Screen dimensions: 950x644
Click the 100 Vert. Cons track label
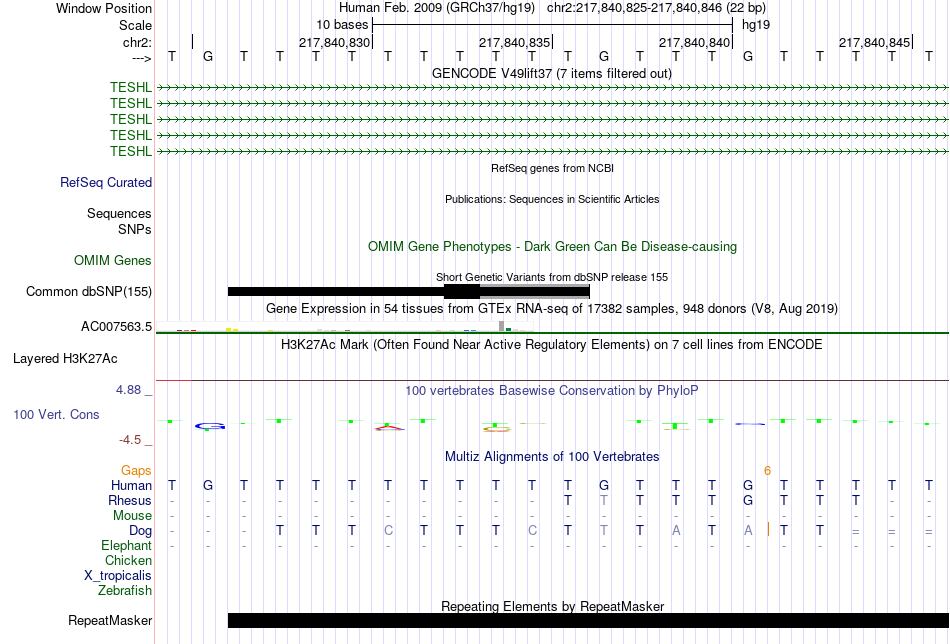tap(56, 414)
